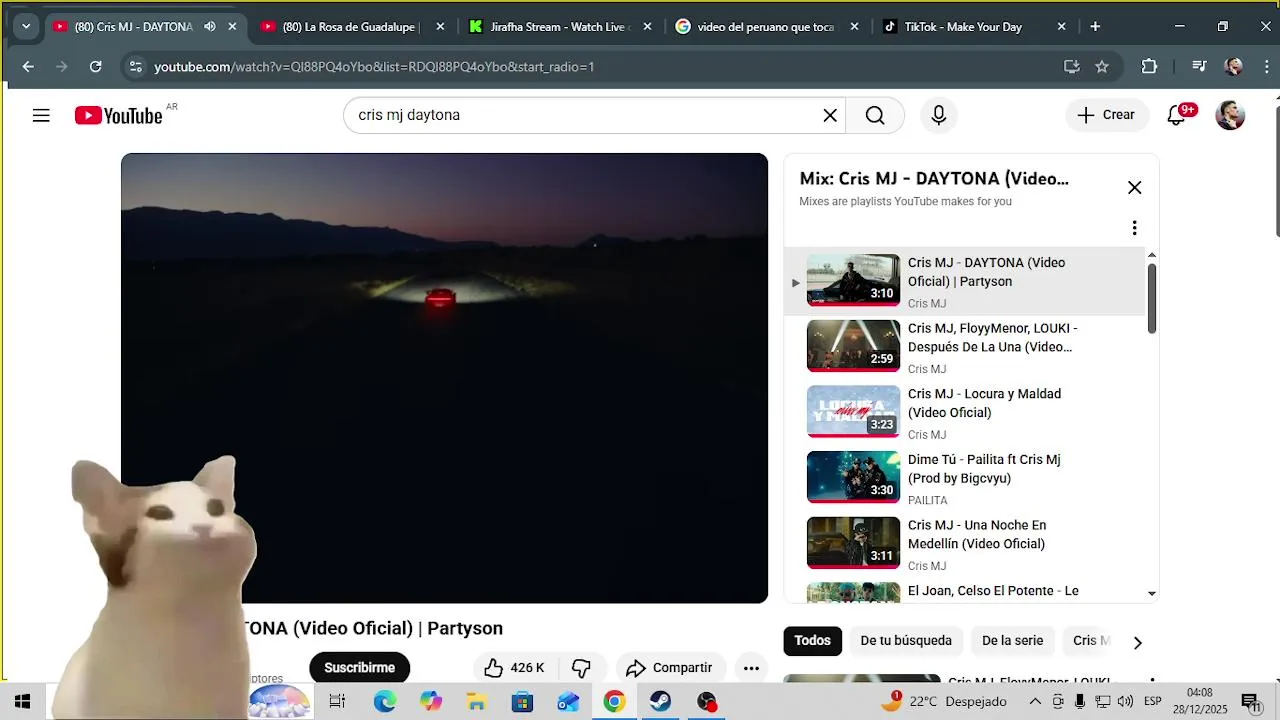
Task: Open File Explorer from taskbar
Action: (x=476, y=702)
